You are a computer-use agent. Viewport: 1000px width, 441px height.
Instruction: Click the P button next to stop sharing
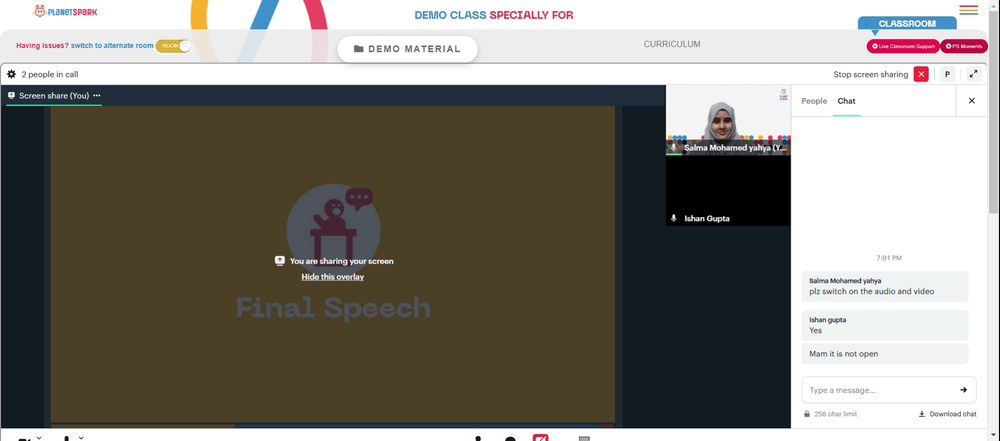coord(947,74)
